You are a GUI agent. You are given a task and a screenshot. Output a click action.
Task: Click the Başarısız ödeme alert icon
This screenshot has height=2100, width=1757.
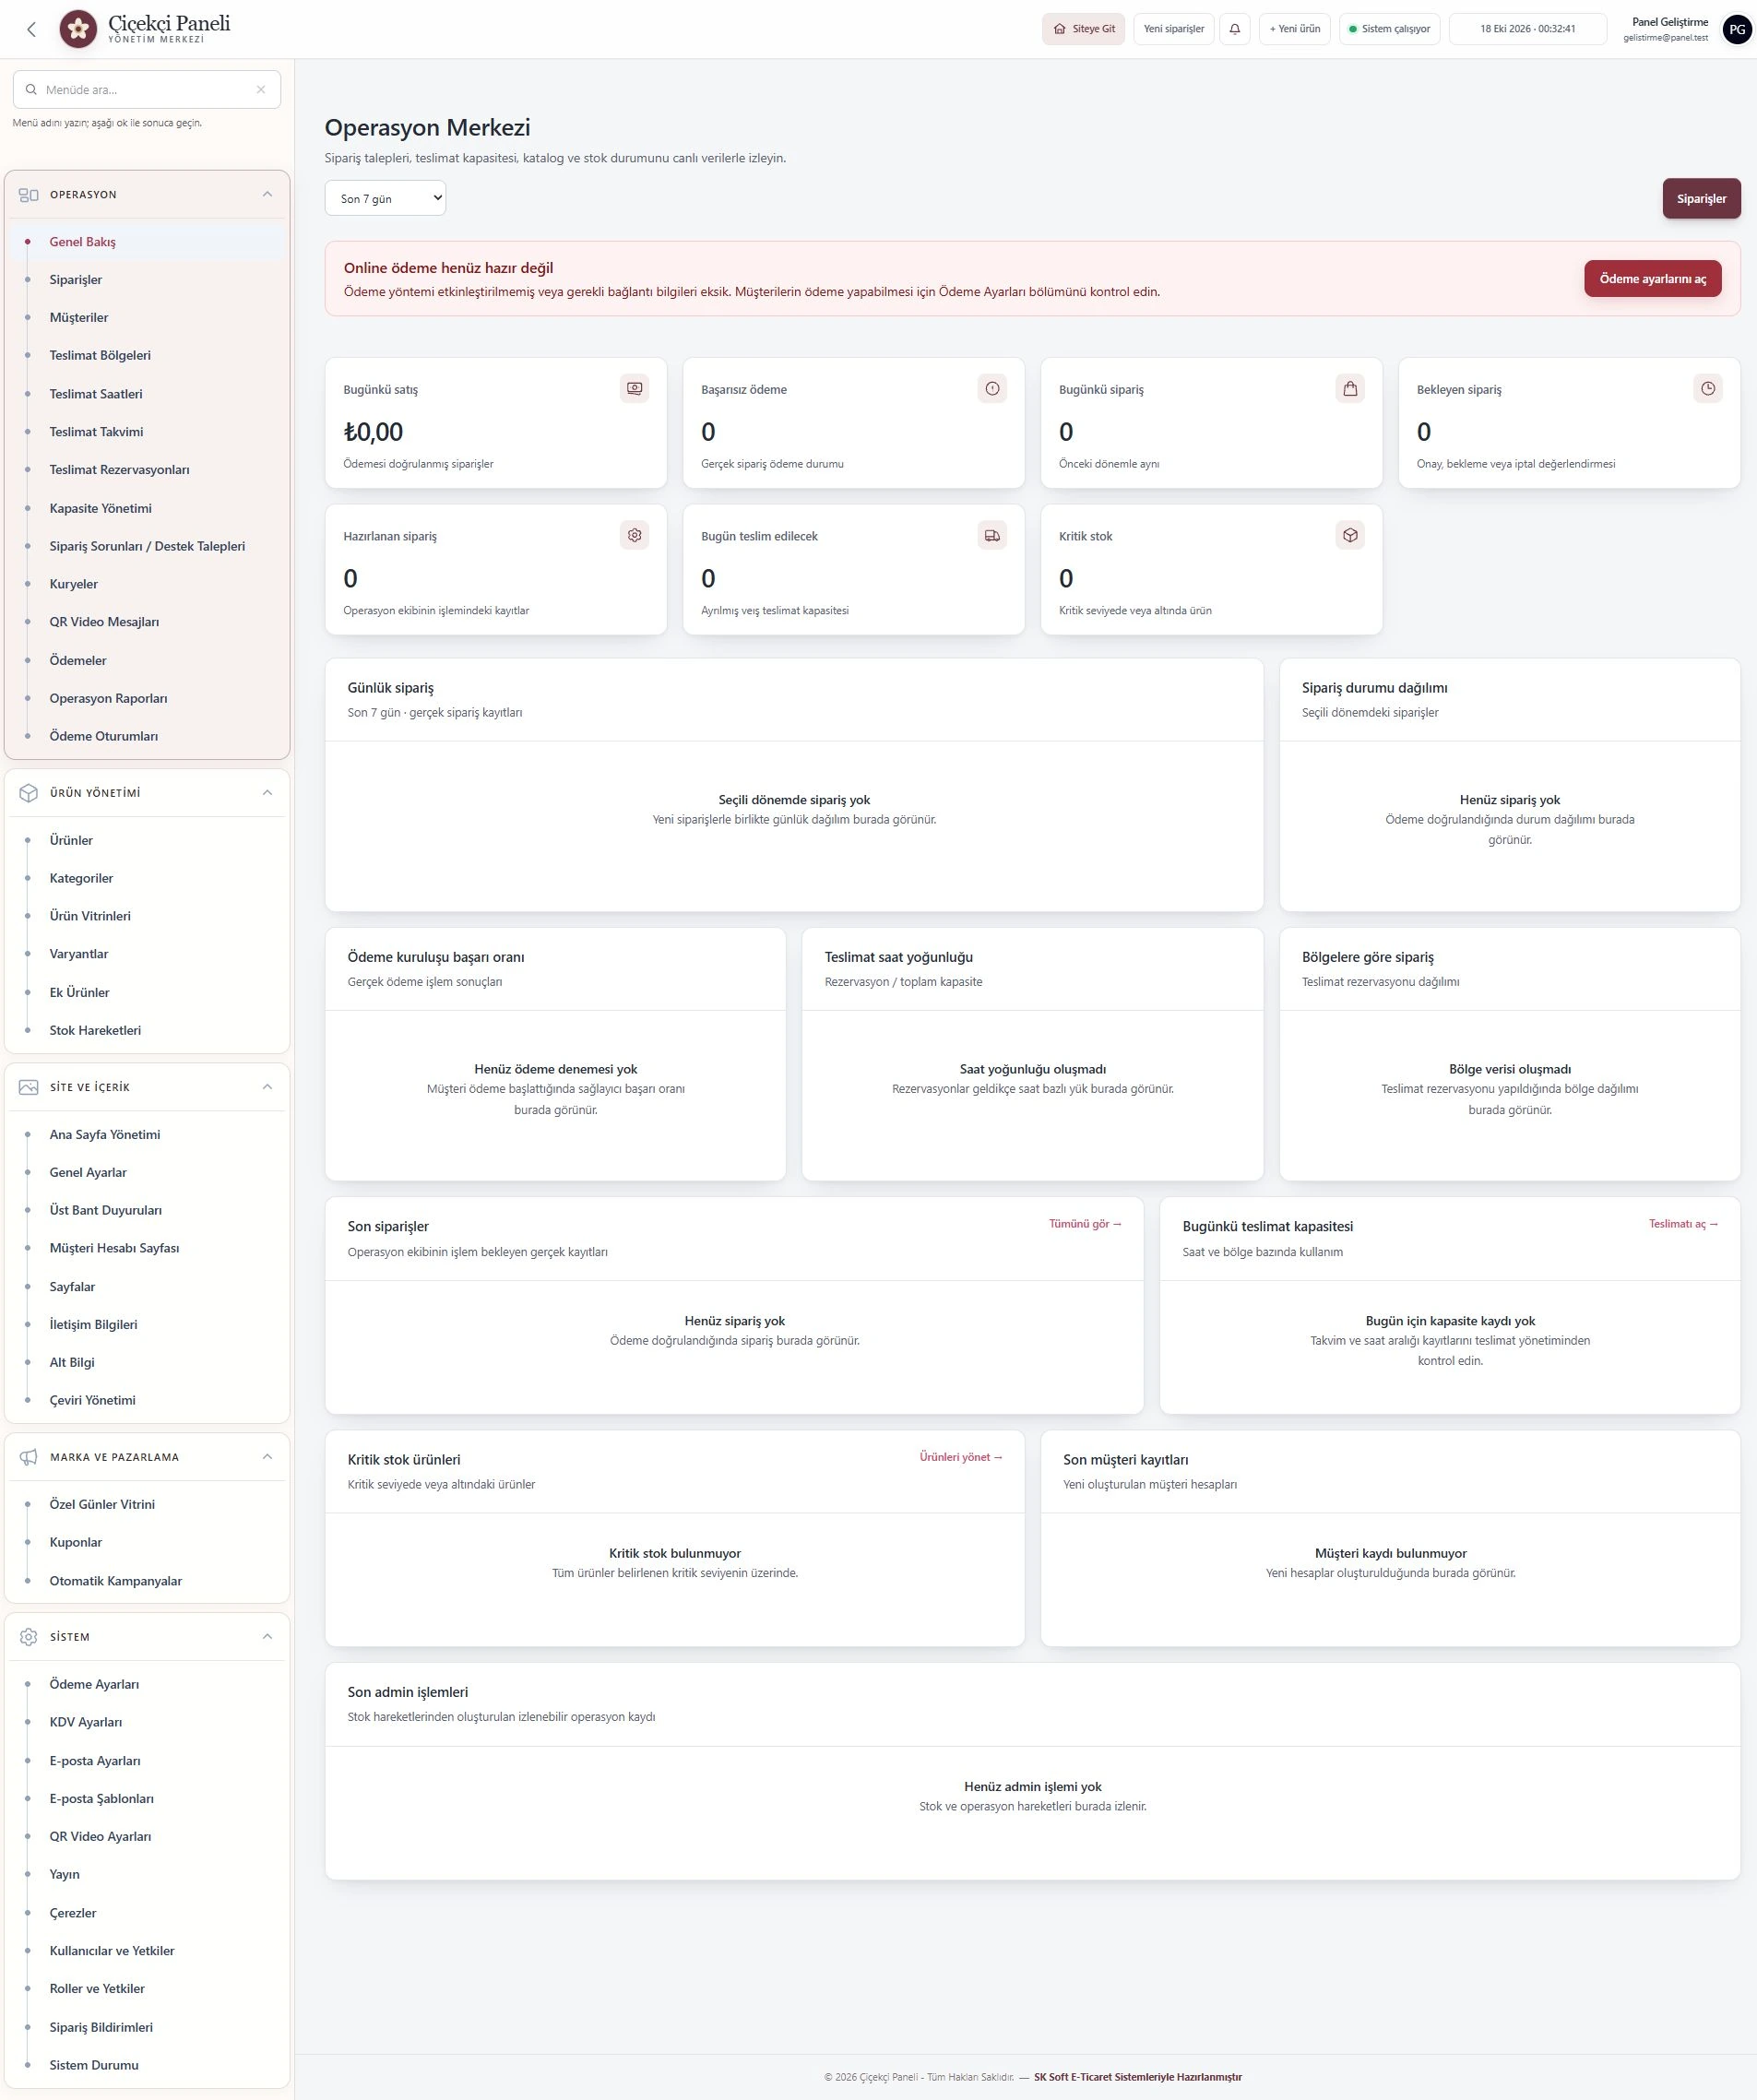pyautogui.click(x=992, y=389)
